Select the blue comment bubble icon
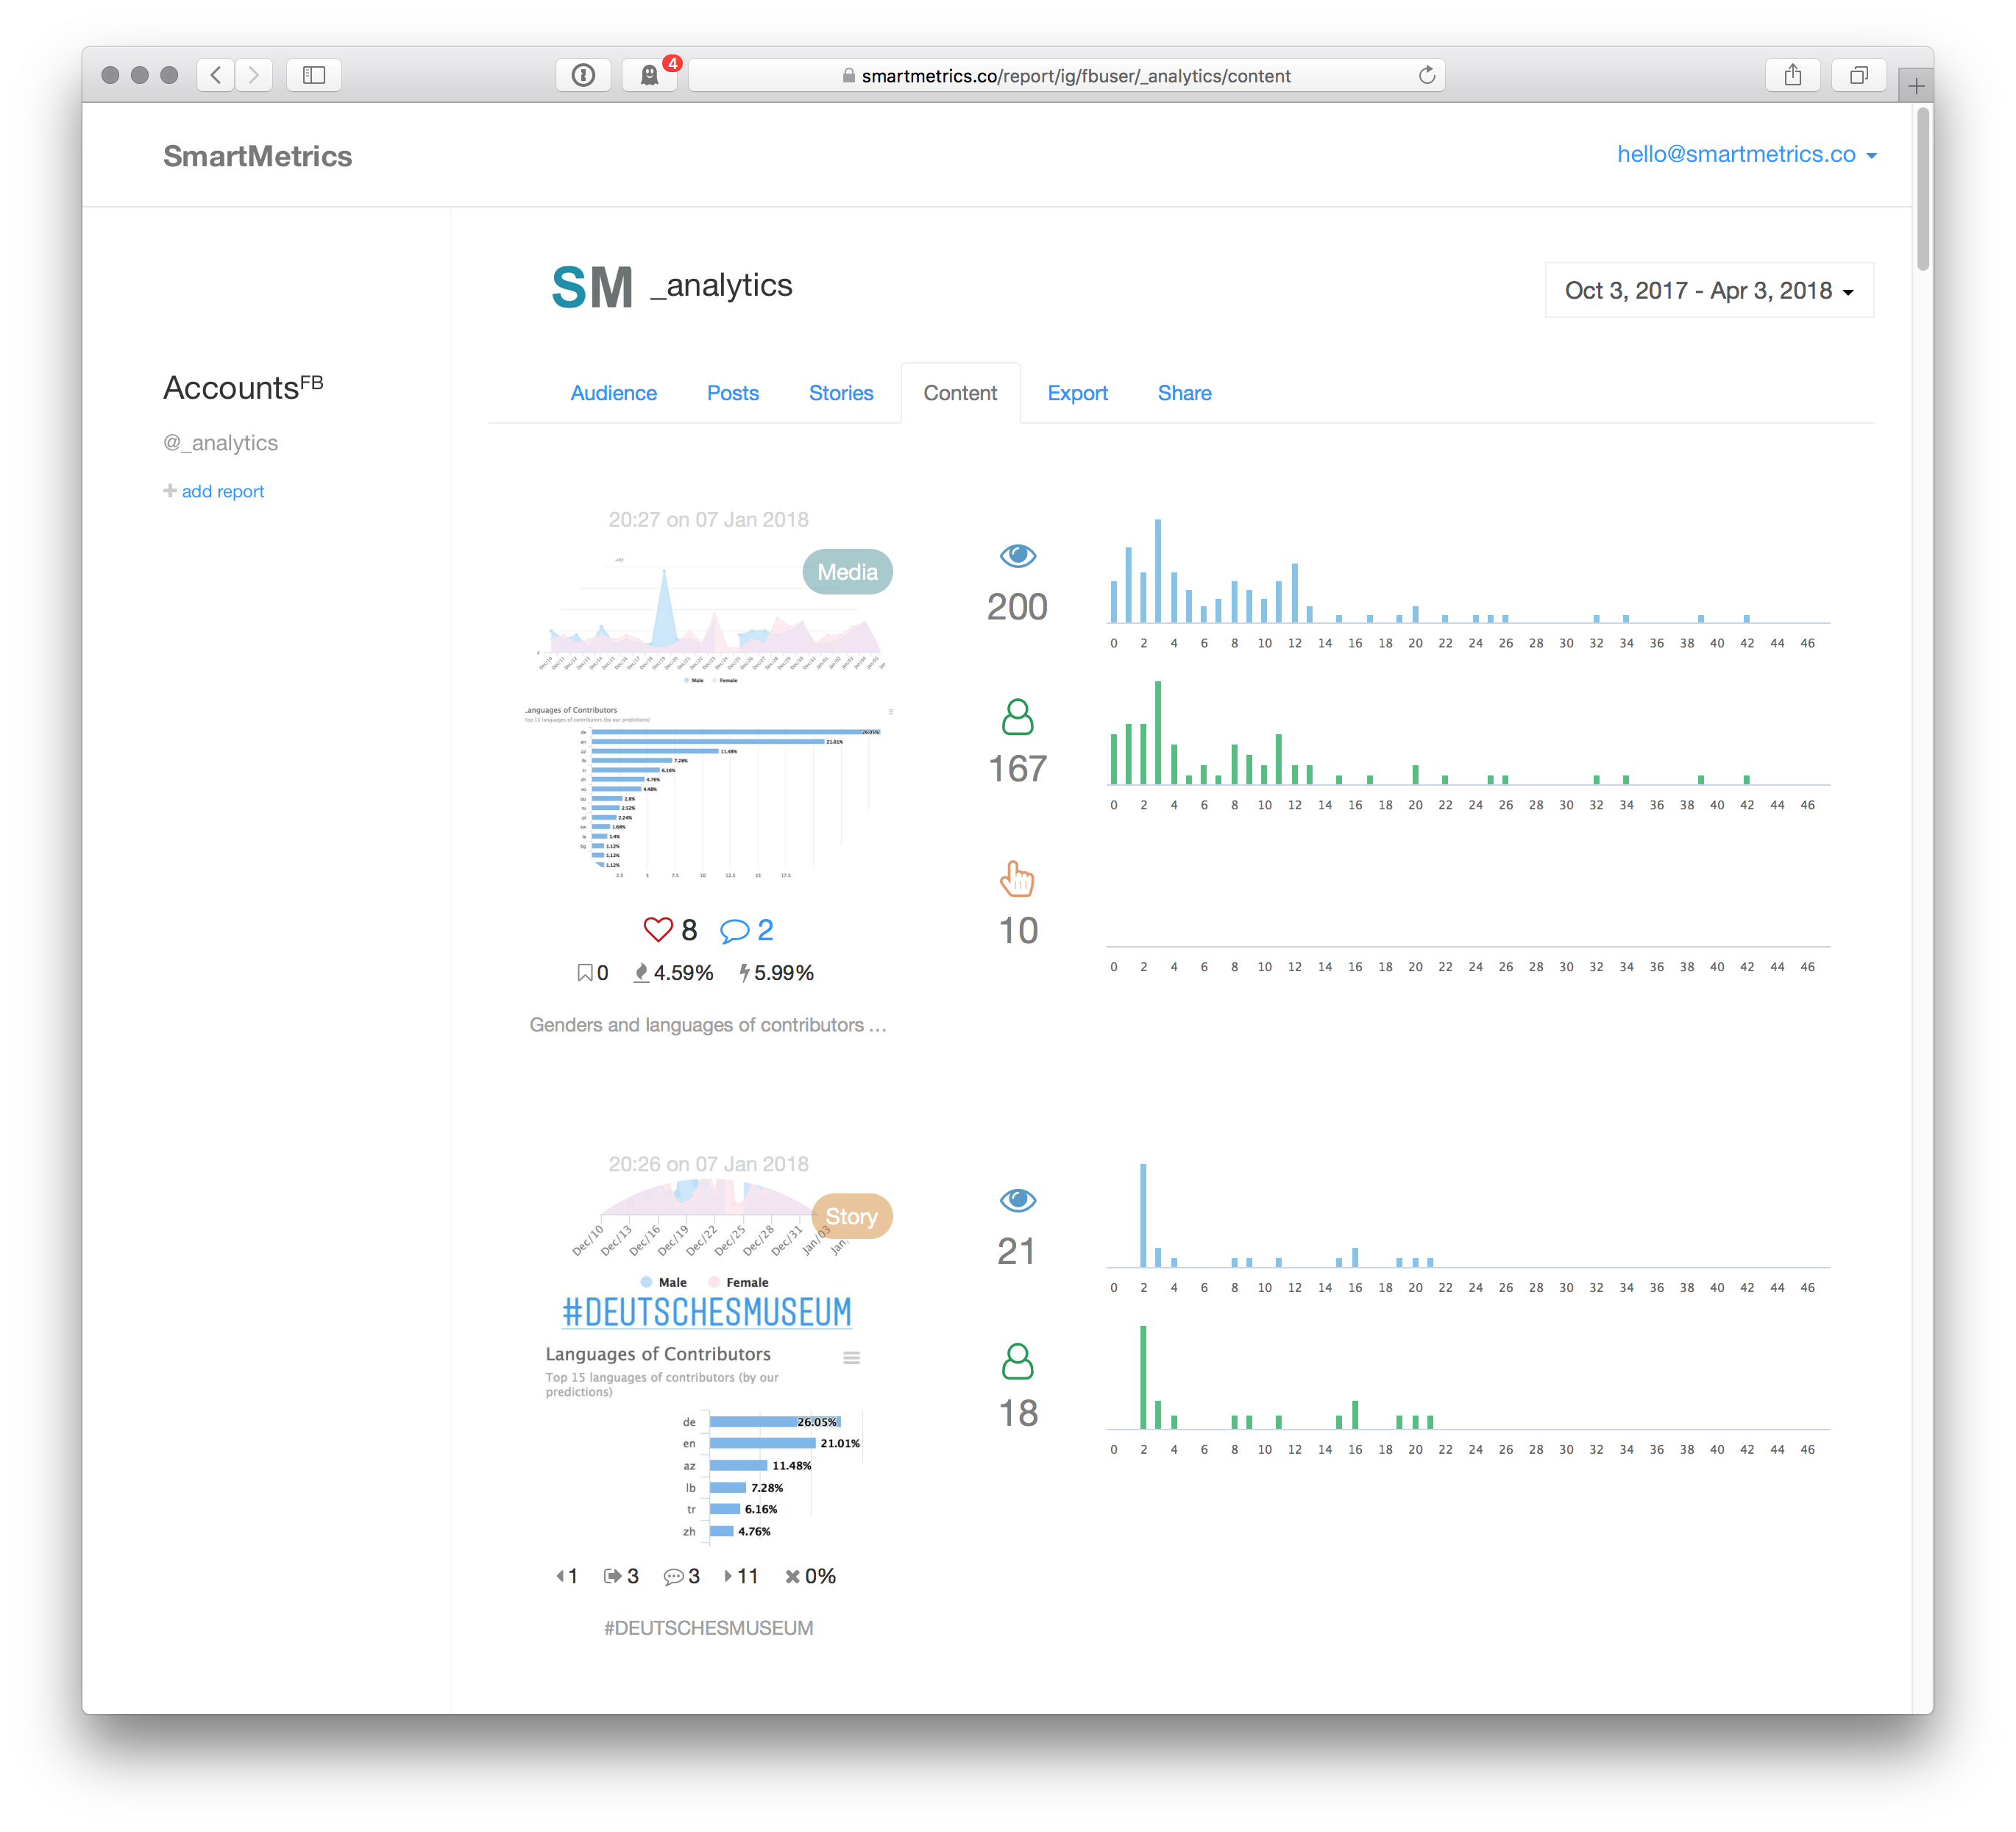 [736, 929]
